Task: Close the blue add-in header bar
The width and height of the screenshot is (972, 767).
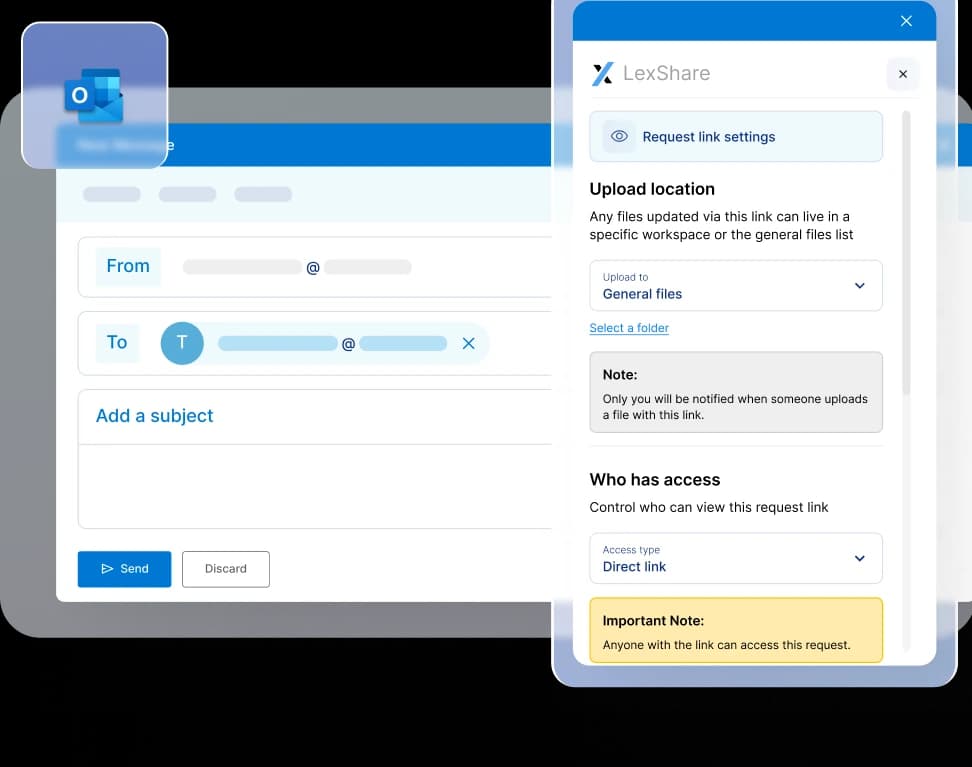Action: [906, 21]
